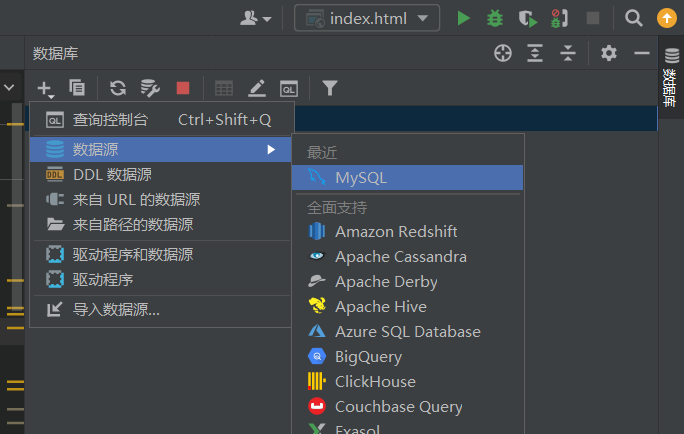Choose 查询控制台 menu entry

[162, 120]
